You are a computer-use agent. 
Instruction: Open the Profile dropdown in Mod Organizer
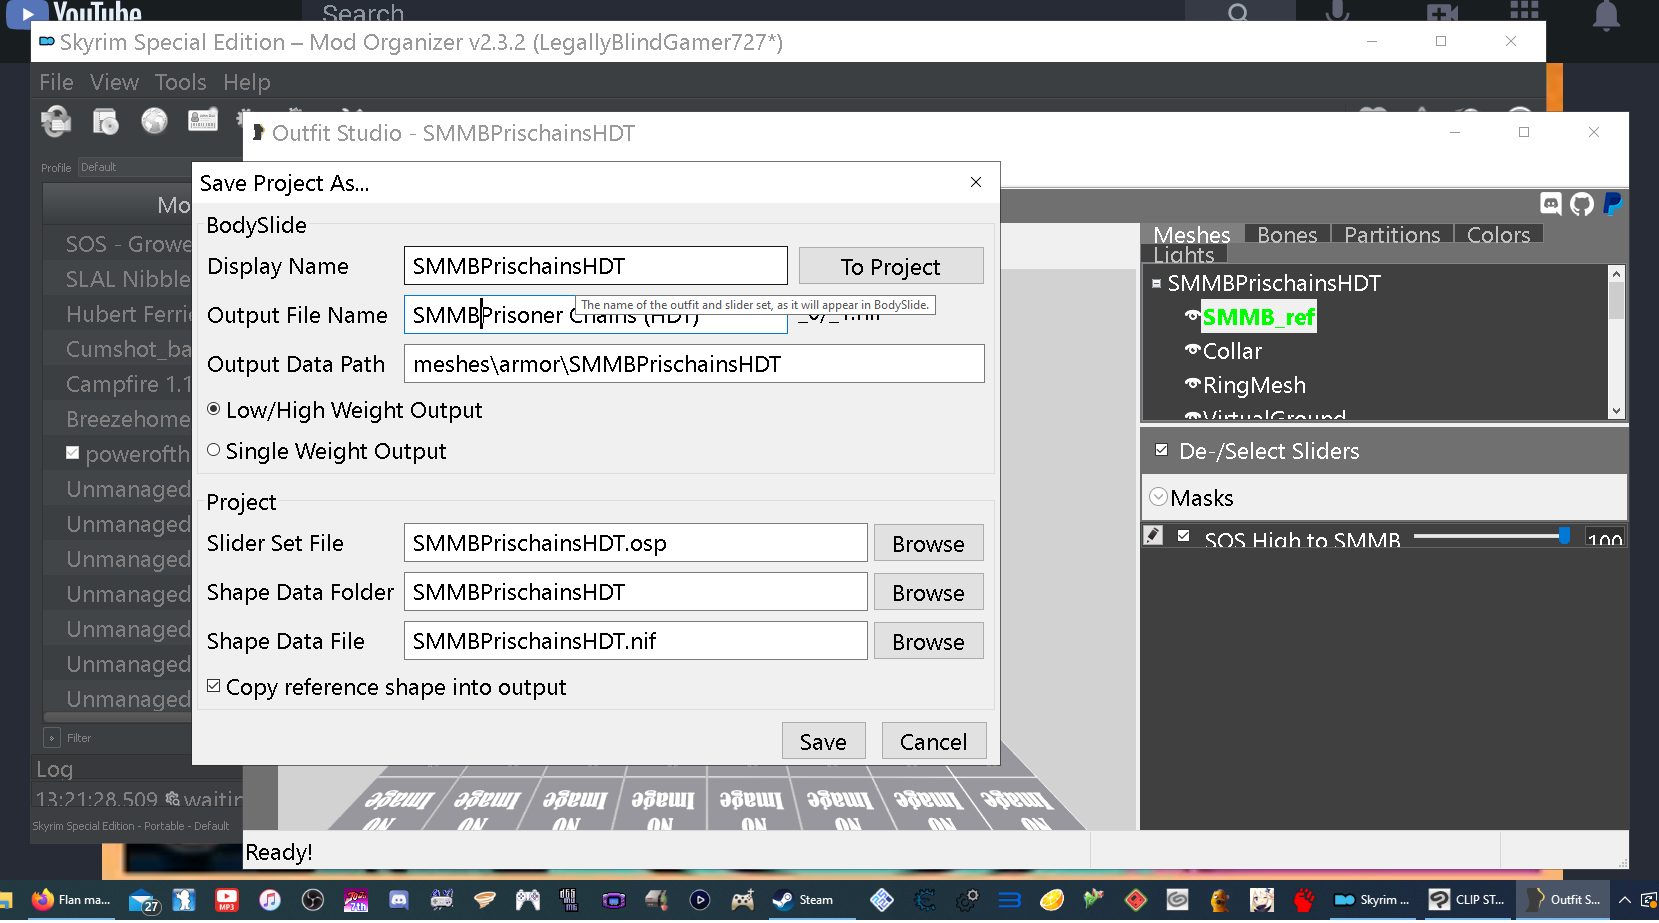[x=135, y=167]
